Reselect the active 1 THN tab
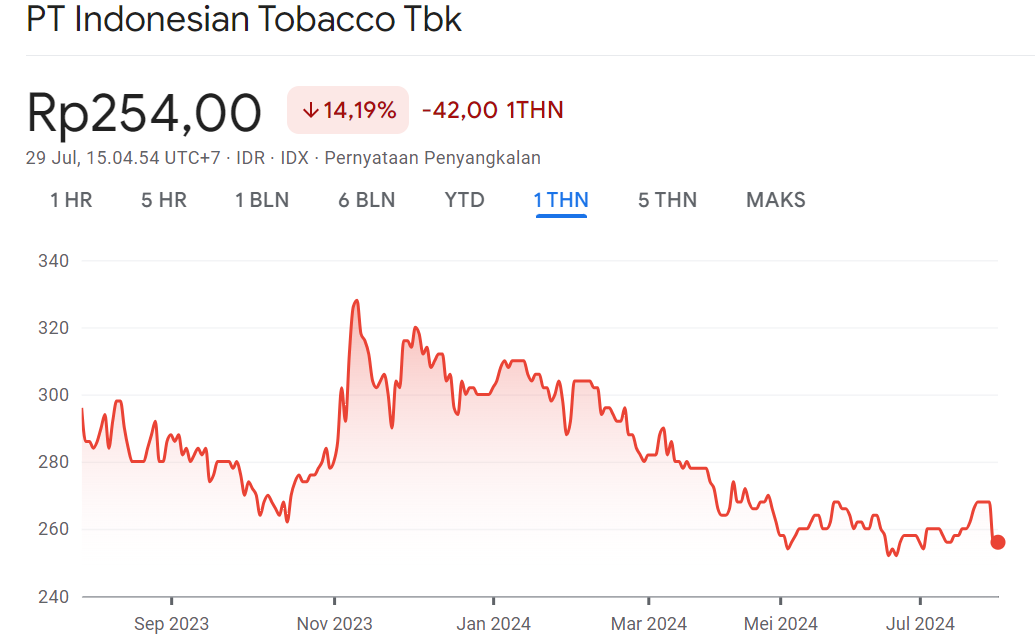The height and width of the screenshot is (644, 1035). [x=560, y=199]
